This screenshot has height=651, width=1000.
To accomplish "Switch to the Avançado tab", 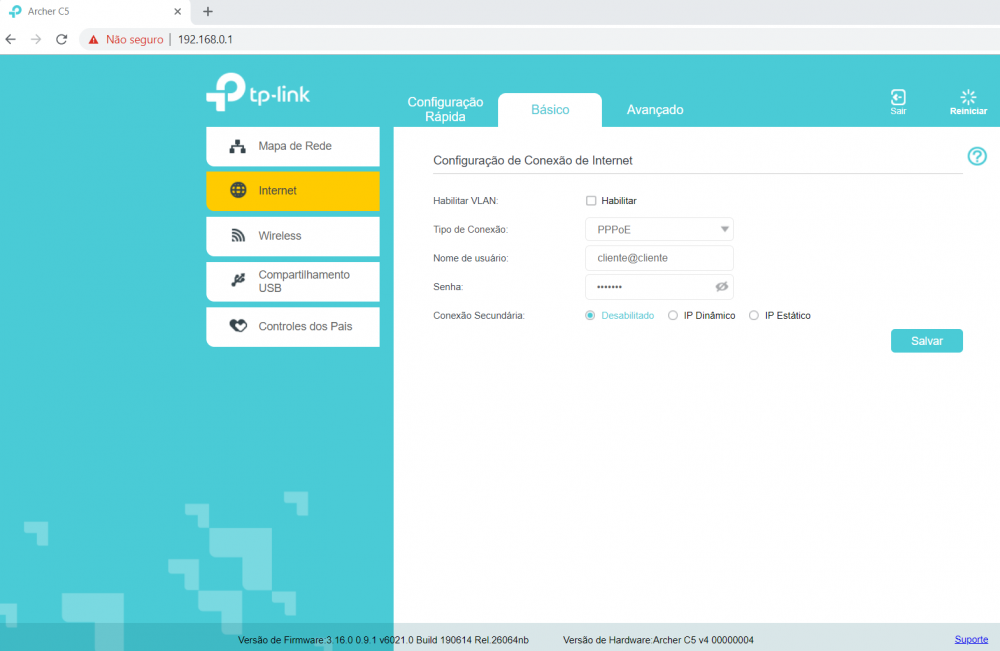I will tap(655, 110).
